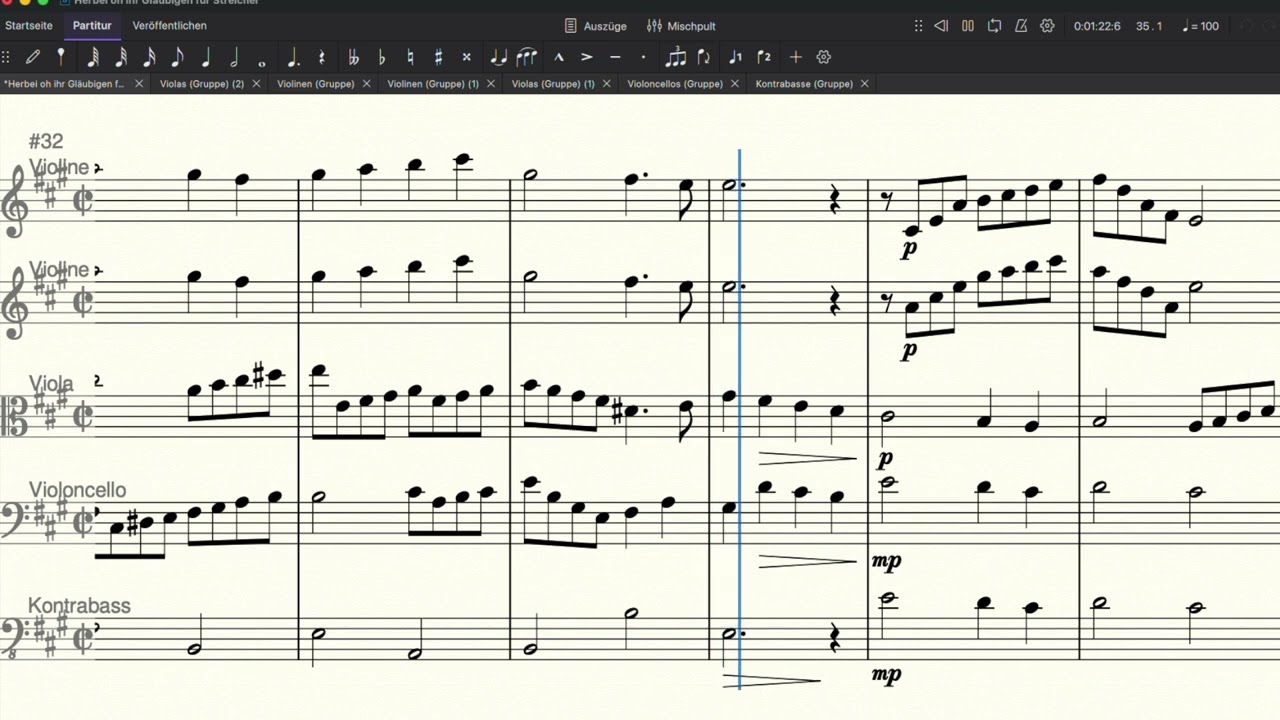1280x720 pixels.
Task: Open the Auszüge parts dialog
Action: click(x=596, y=26)
